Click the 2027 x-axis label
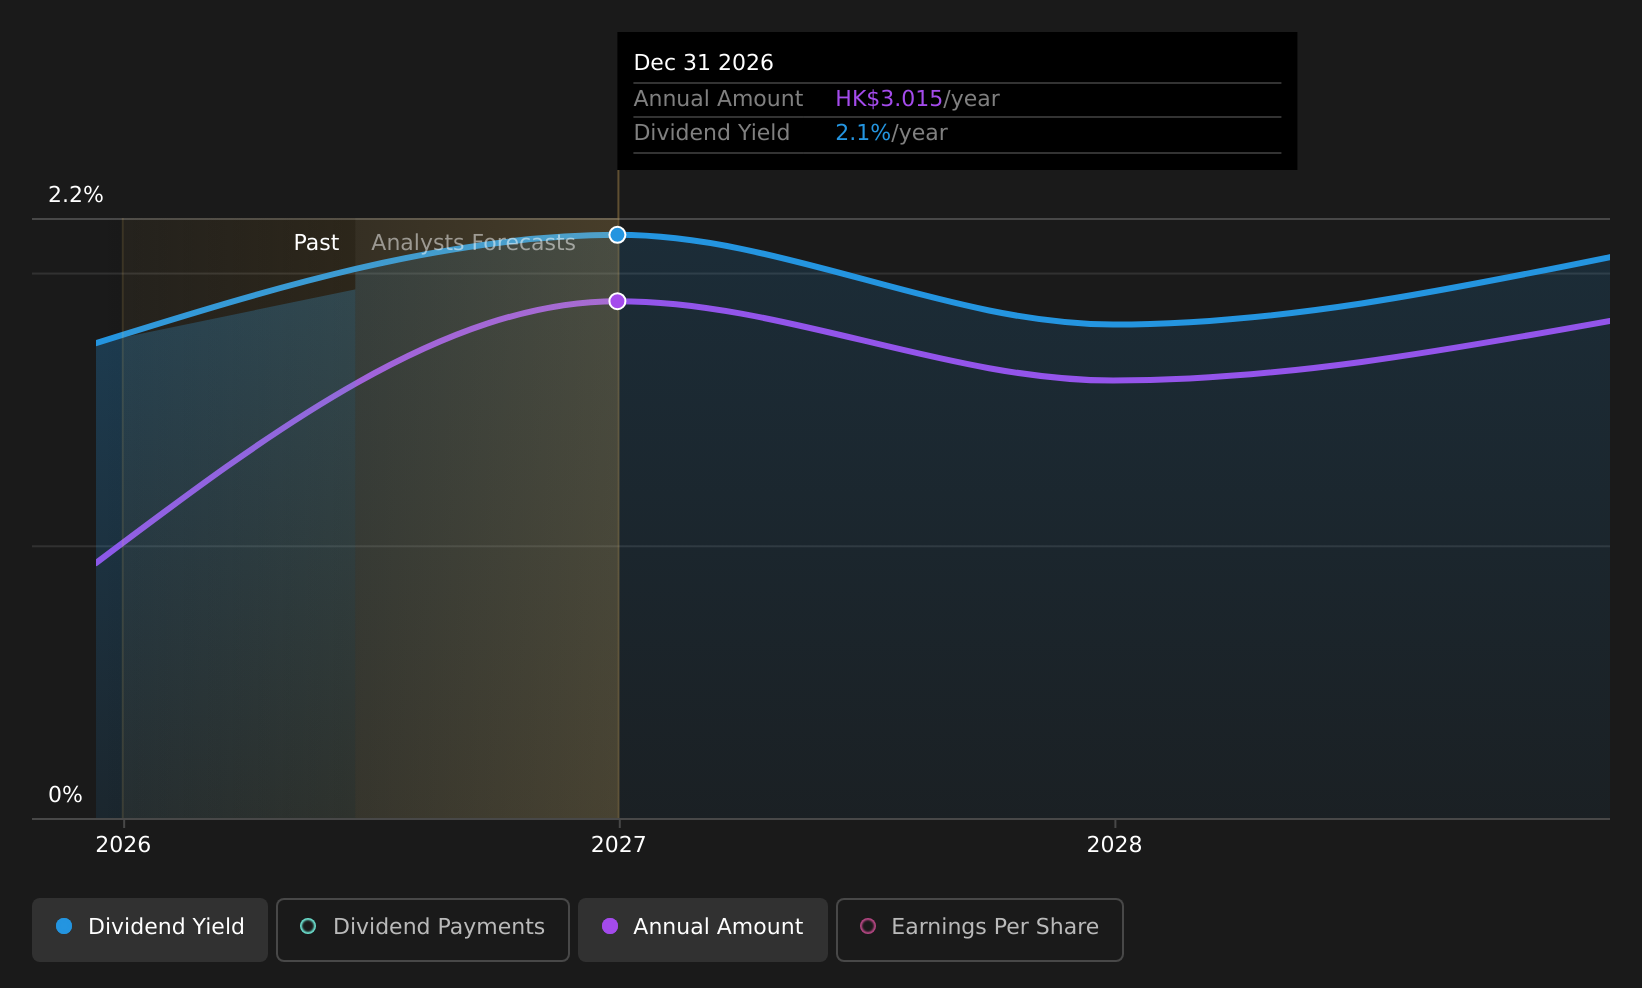The image size is (1642, 988). [619, 845]
